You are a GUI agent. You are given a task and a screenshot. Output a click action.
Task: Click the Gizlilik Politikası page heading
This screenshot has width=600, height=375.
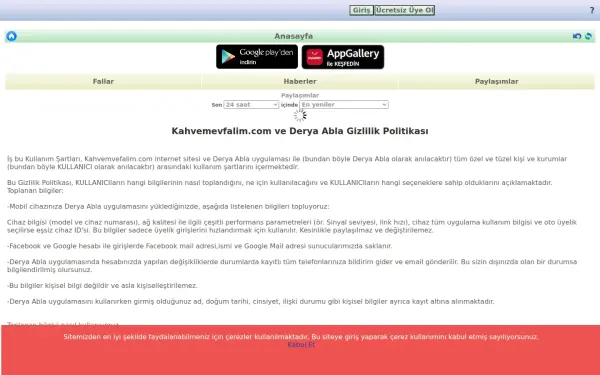(300, 131)
